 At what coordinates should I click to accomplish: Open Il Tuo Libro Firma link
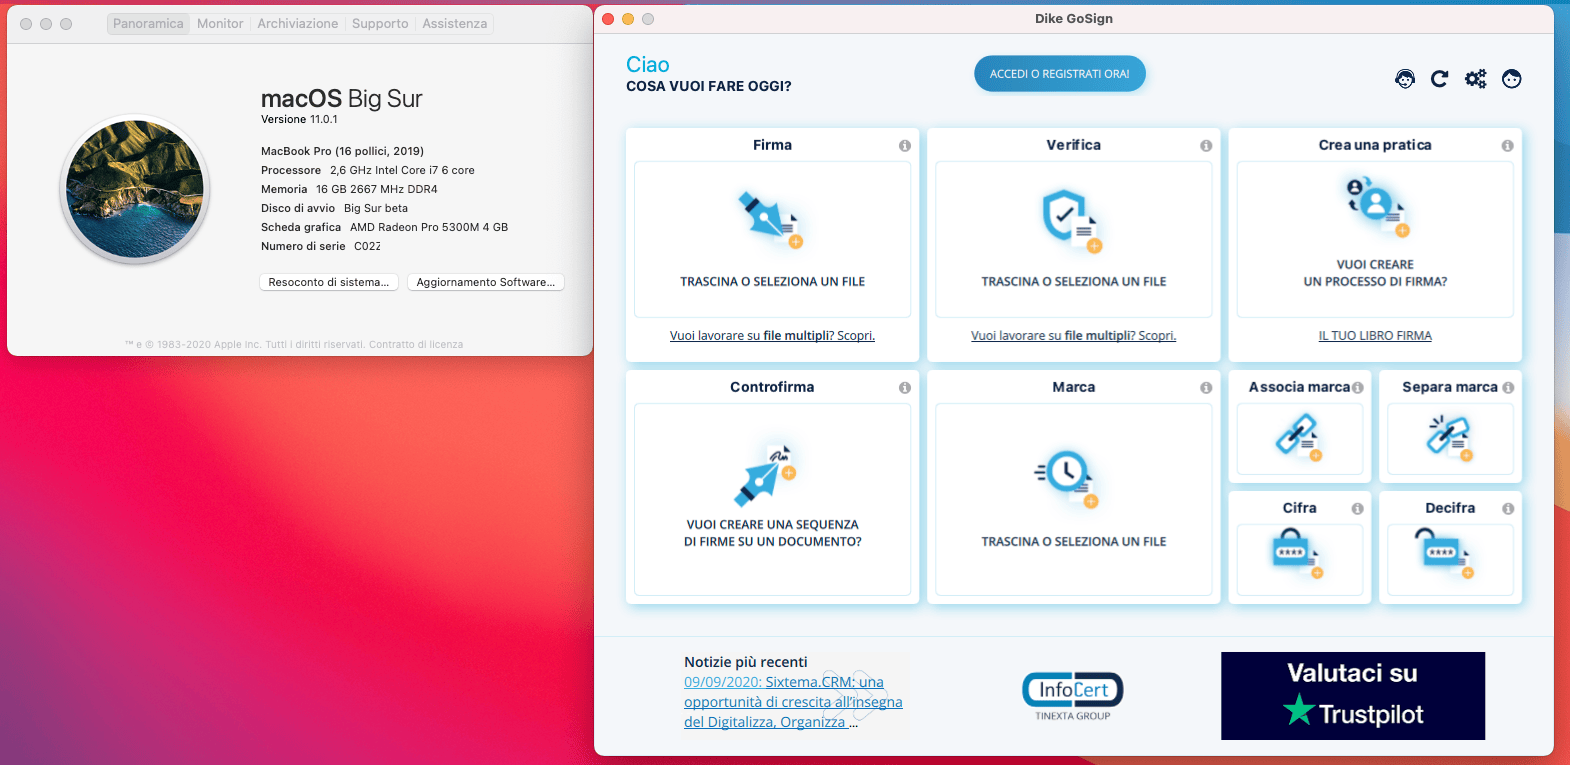click(x=1375, y=336)
